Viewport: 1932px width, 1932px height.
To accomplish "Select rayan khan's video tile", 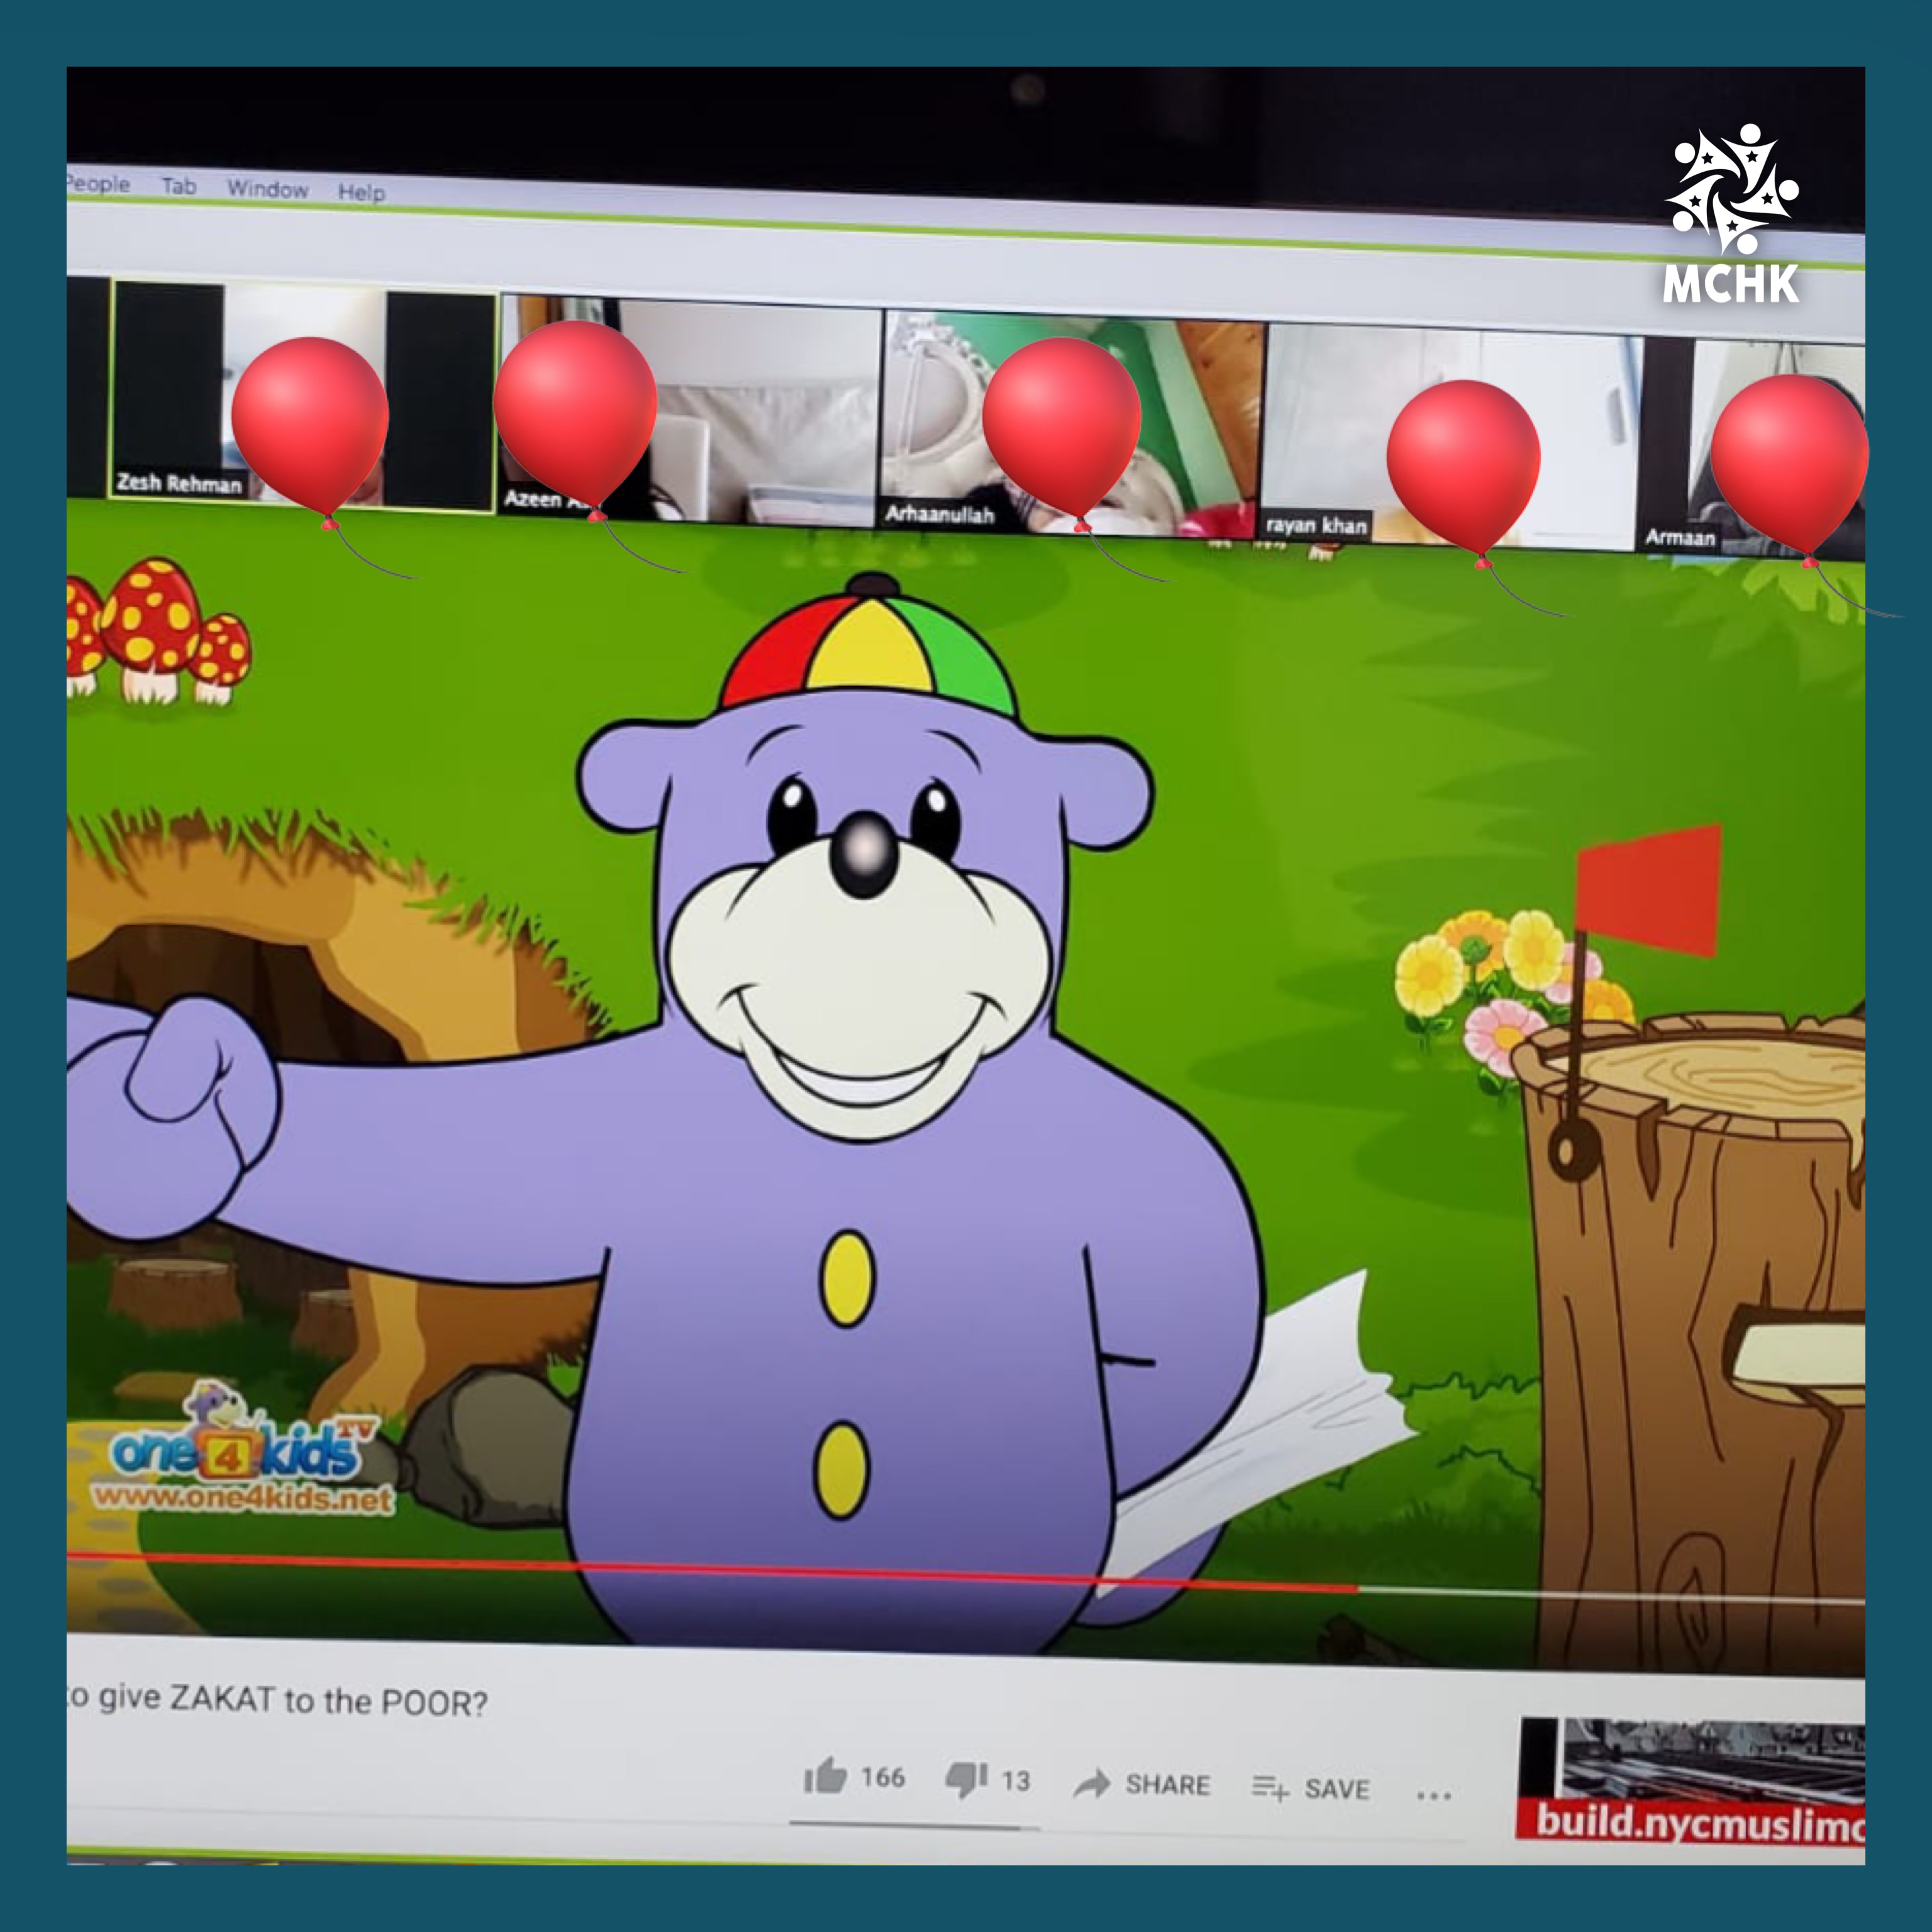I will point(1452,436).
